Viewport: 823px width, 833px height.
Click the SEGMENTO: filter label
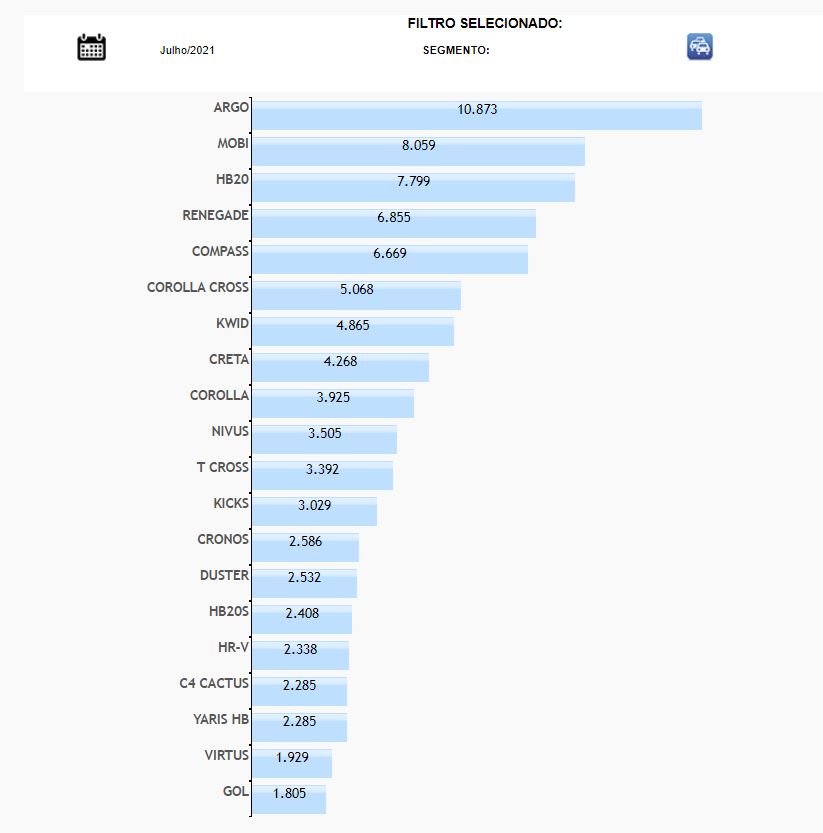point(456,50)
